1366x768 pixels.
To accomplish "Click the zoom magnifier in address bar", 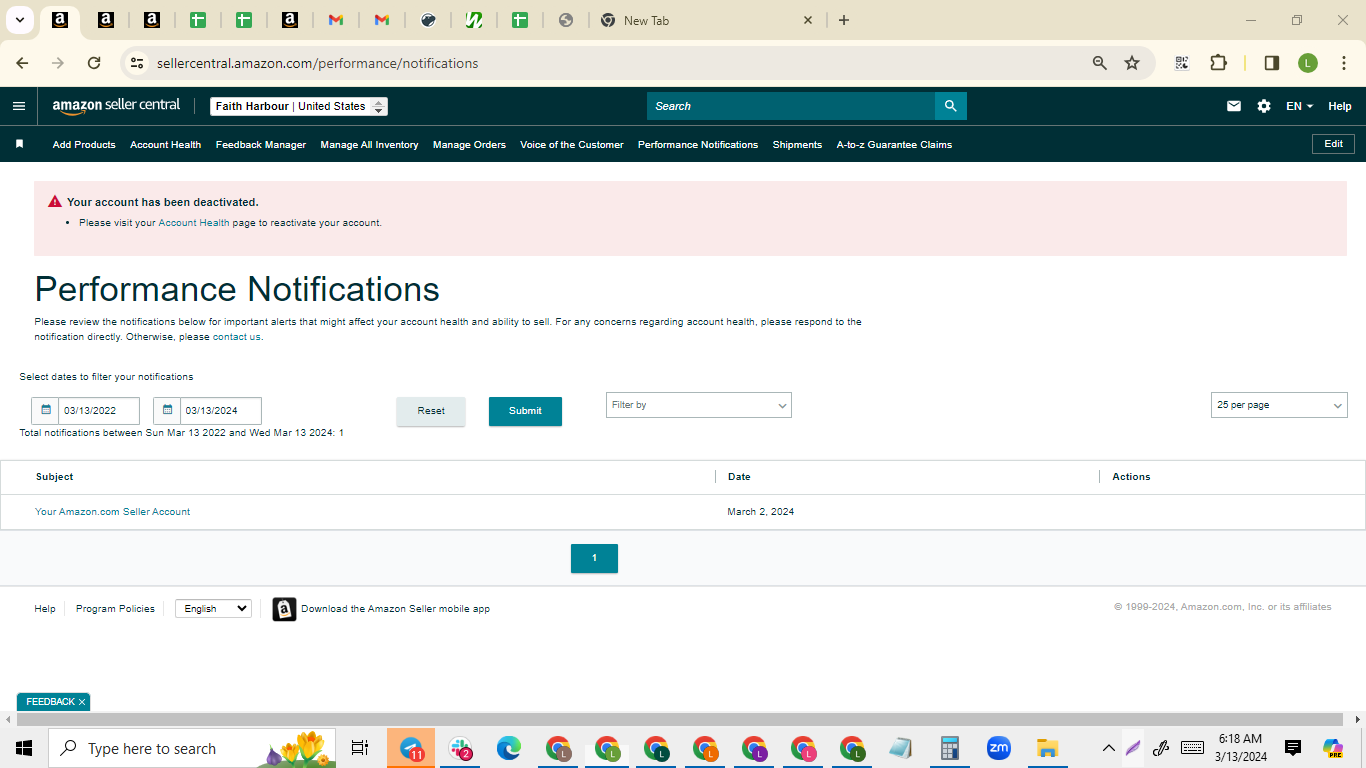I will (1100, 63).
